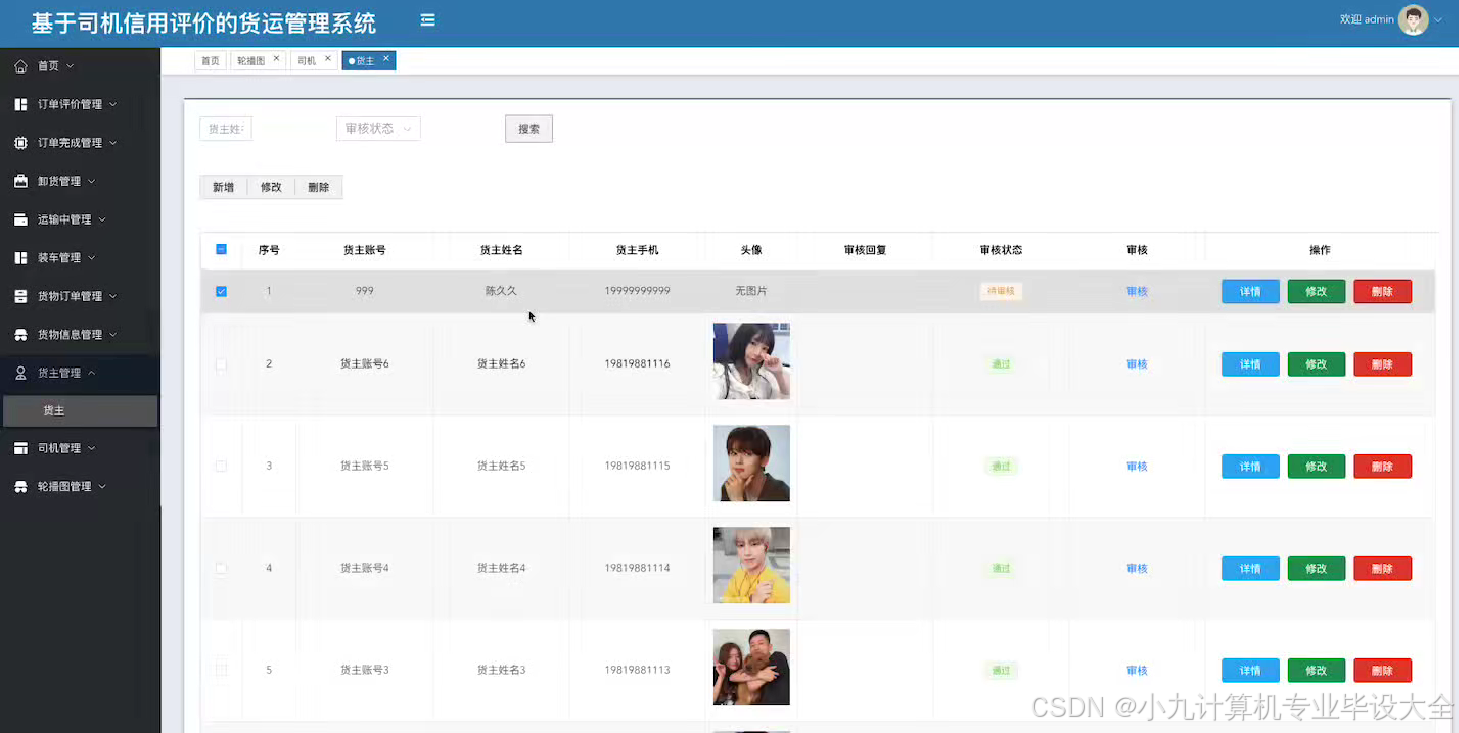Click the 轮播图管理 sidebar icon
The image size is (1459, 733).
[21, 486]
